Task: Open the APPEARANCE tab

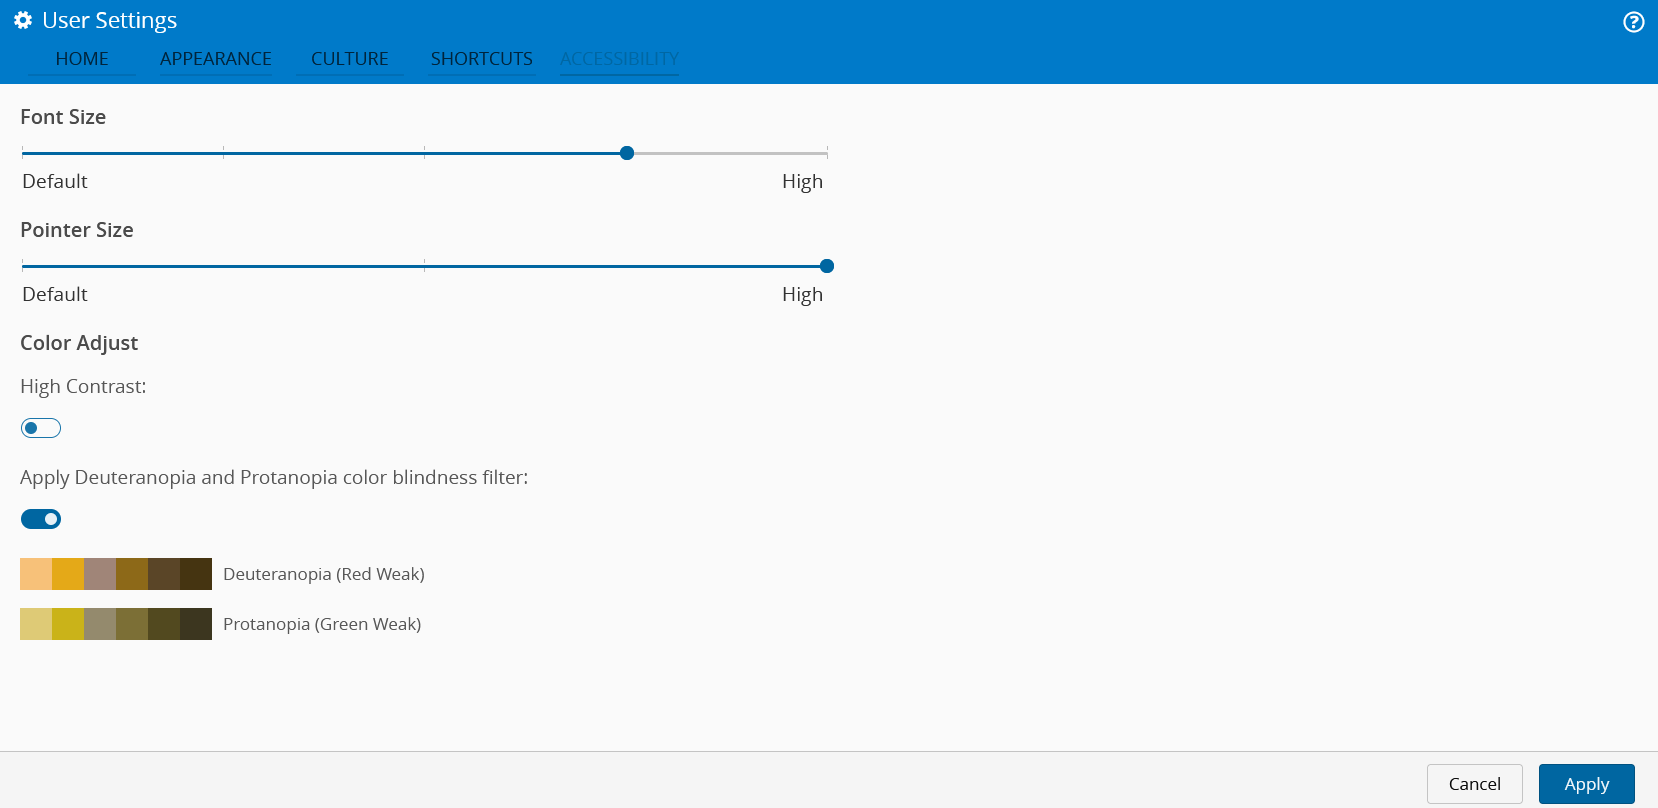Action: [216, 59]
